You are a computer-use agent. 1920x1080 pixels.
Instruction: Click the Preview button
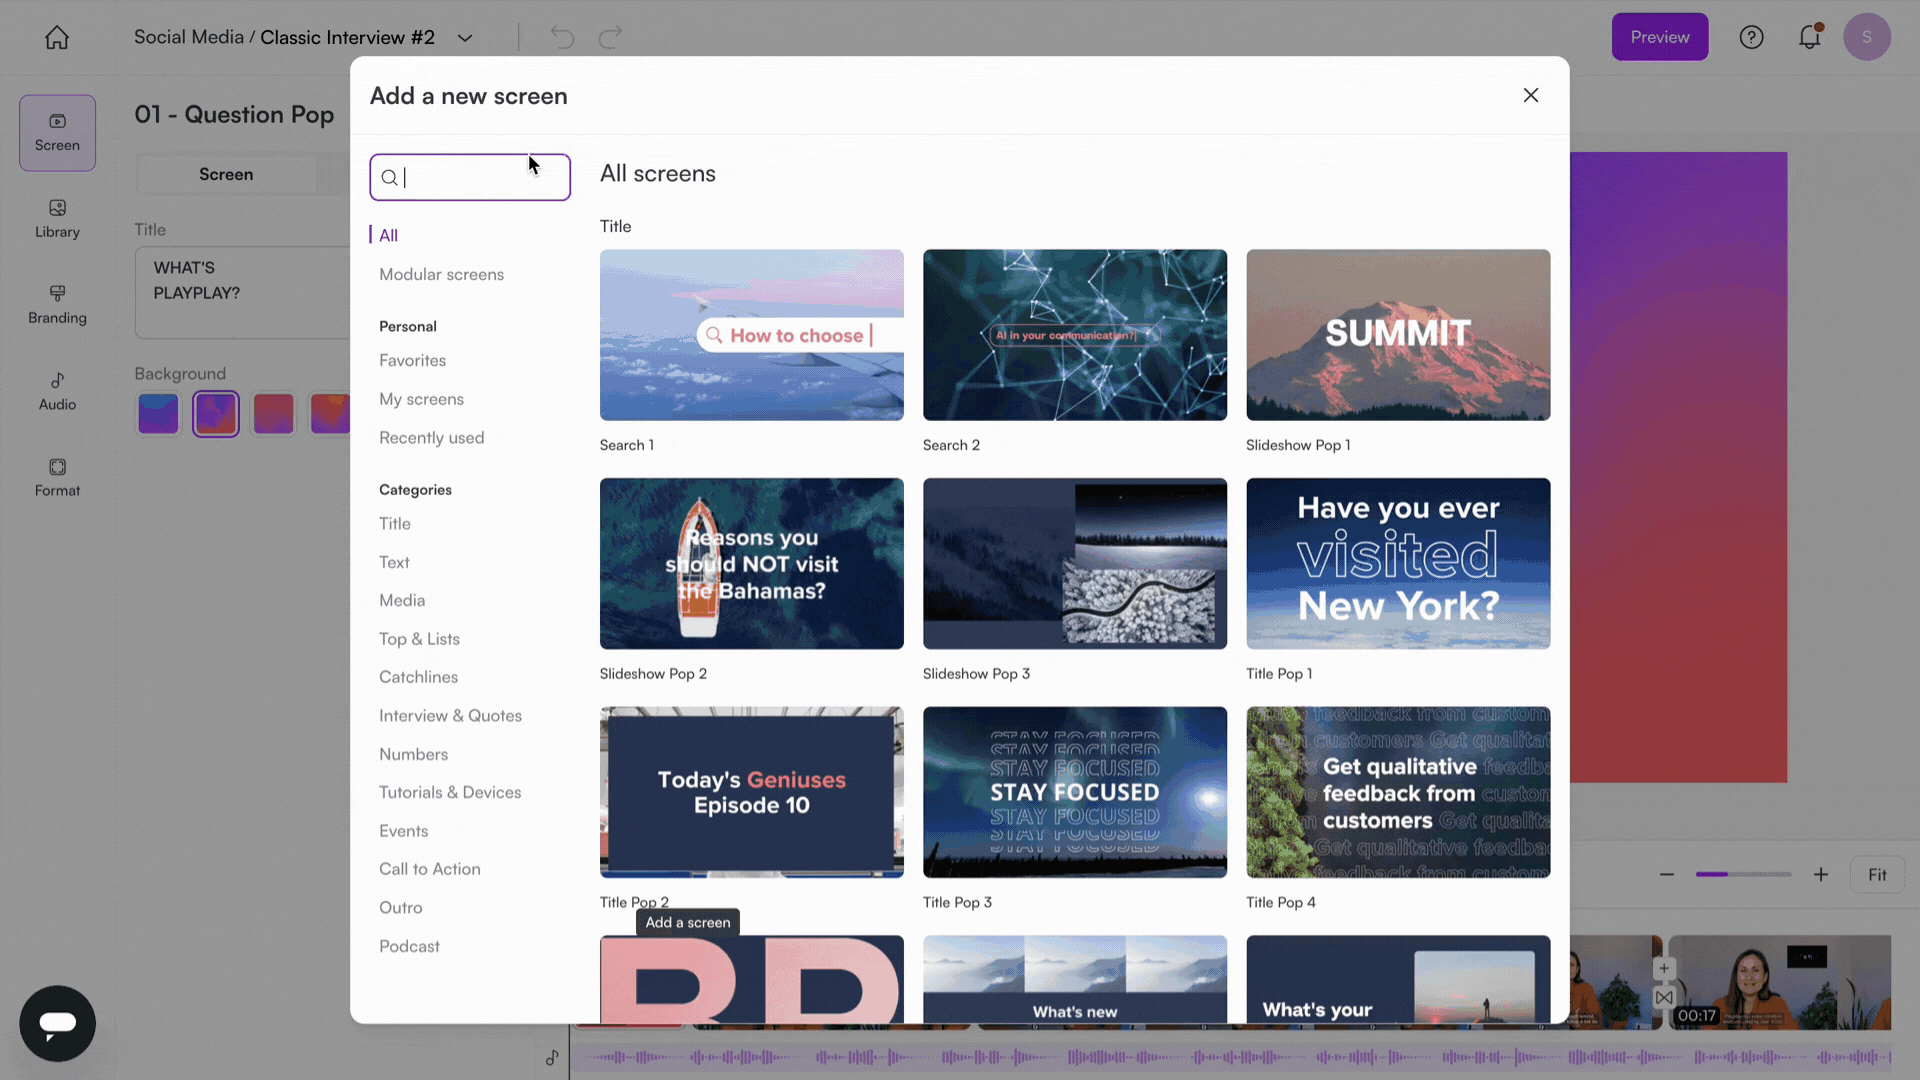pyautogui.click(x=1659, y=37)
